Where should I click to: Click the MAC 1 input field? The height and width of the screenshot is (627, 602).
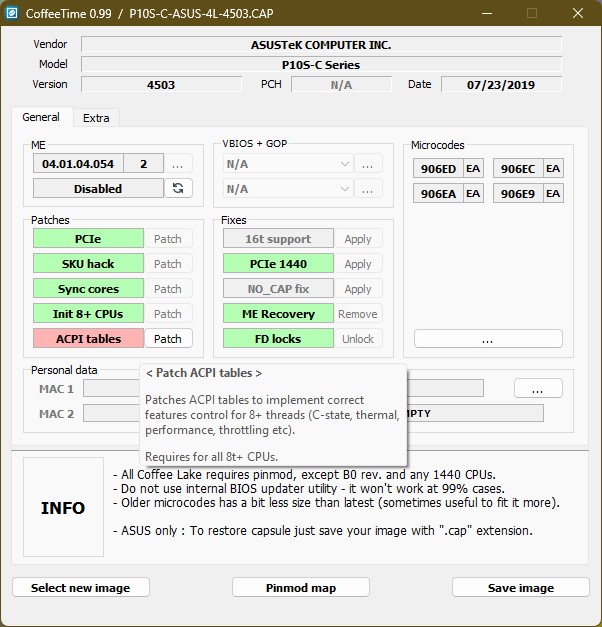coord(112,389)
